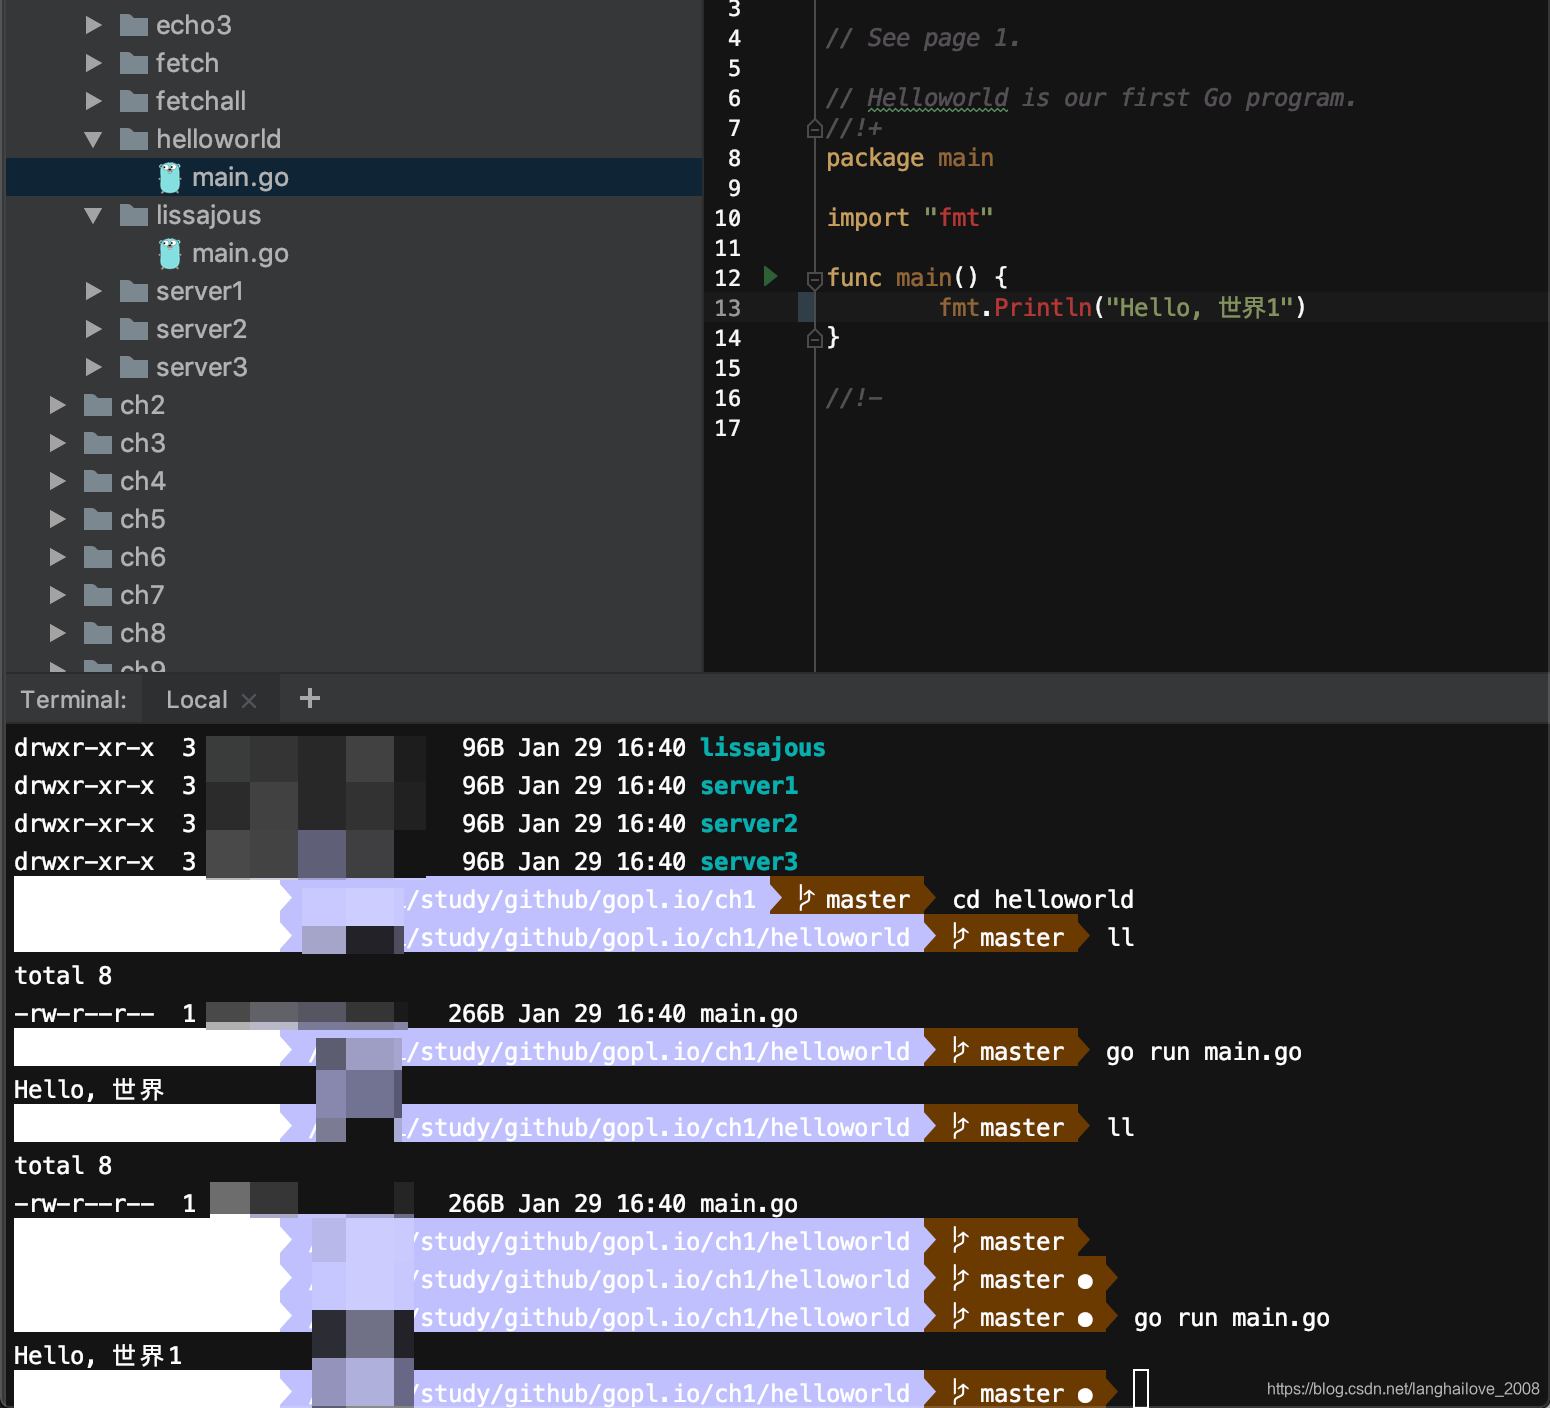Viewport: 1550px width, 1408px height.
Task: Select the fetchall tree item label
Action: click(201, 101)
